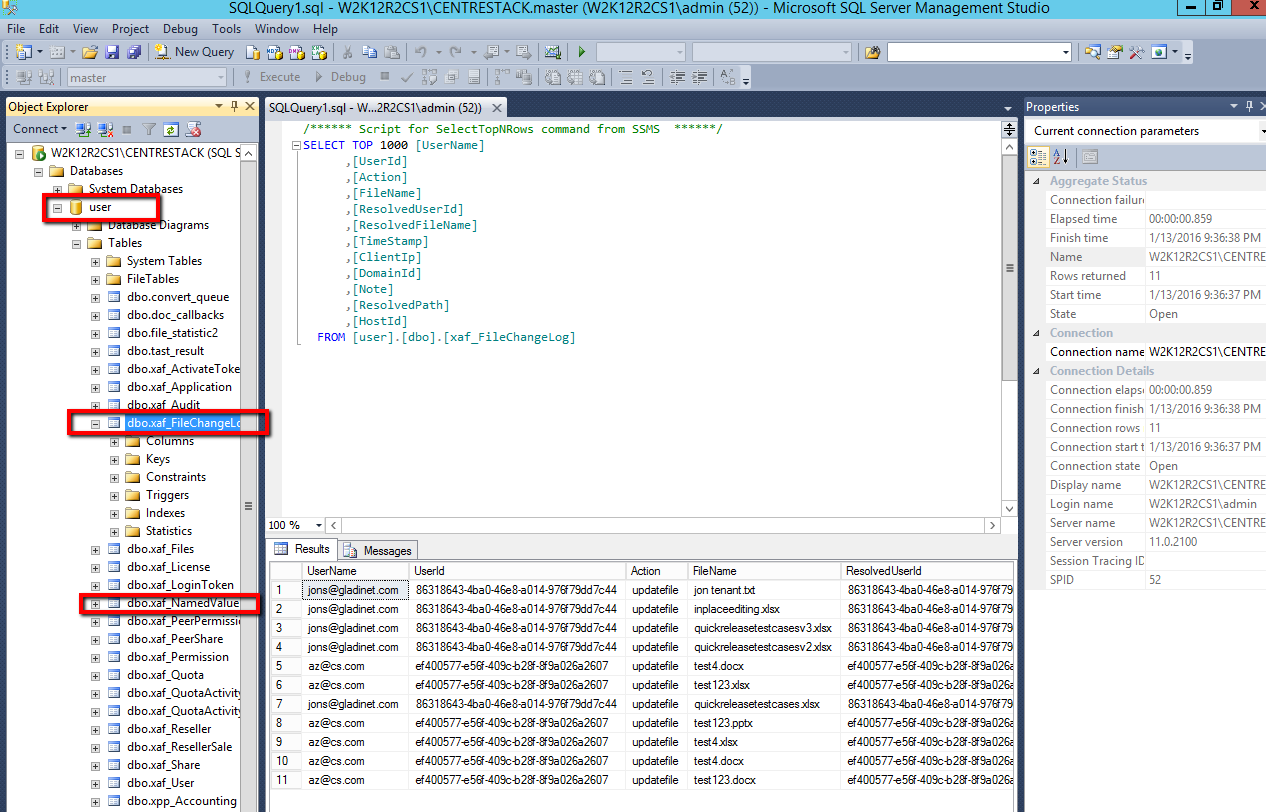Click the UserName column header in results
The height and width of the screenshot is (812, 1266).
click(355, 571)
